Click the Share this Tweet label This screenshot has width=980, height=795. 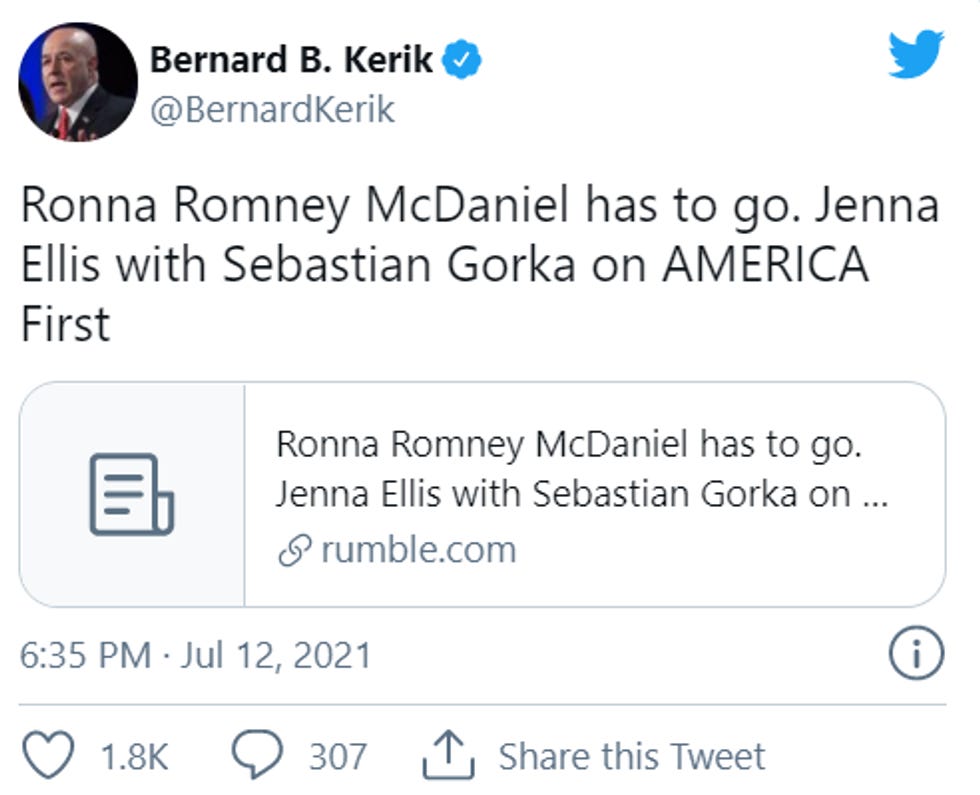[632, 757]
